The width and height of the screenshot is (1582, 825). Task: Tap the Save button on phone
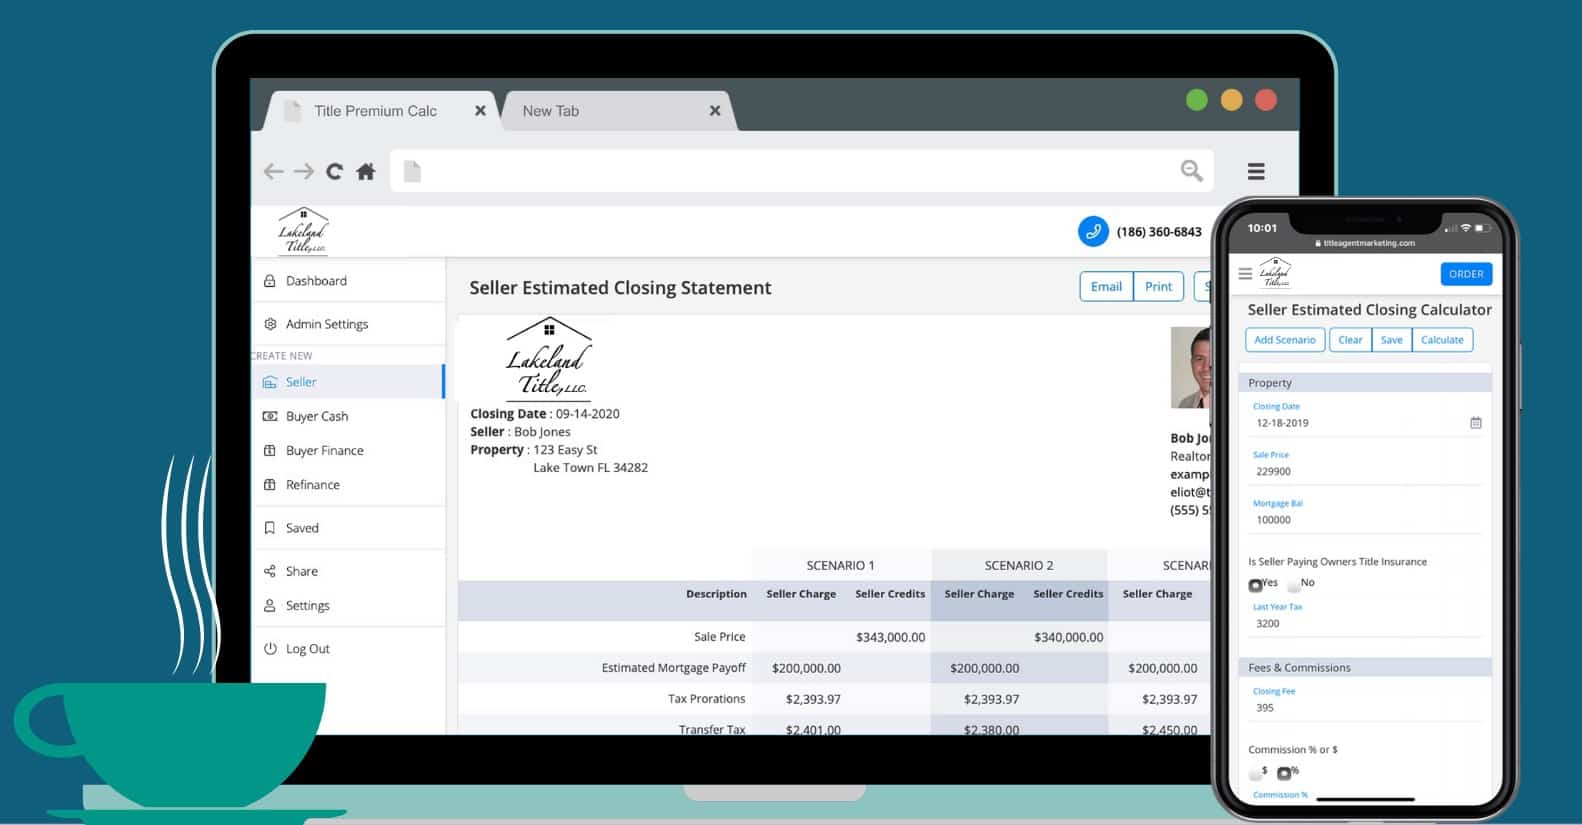coord(1391,340)
